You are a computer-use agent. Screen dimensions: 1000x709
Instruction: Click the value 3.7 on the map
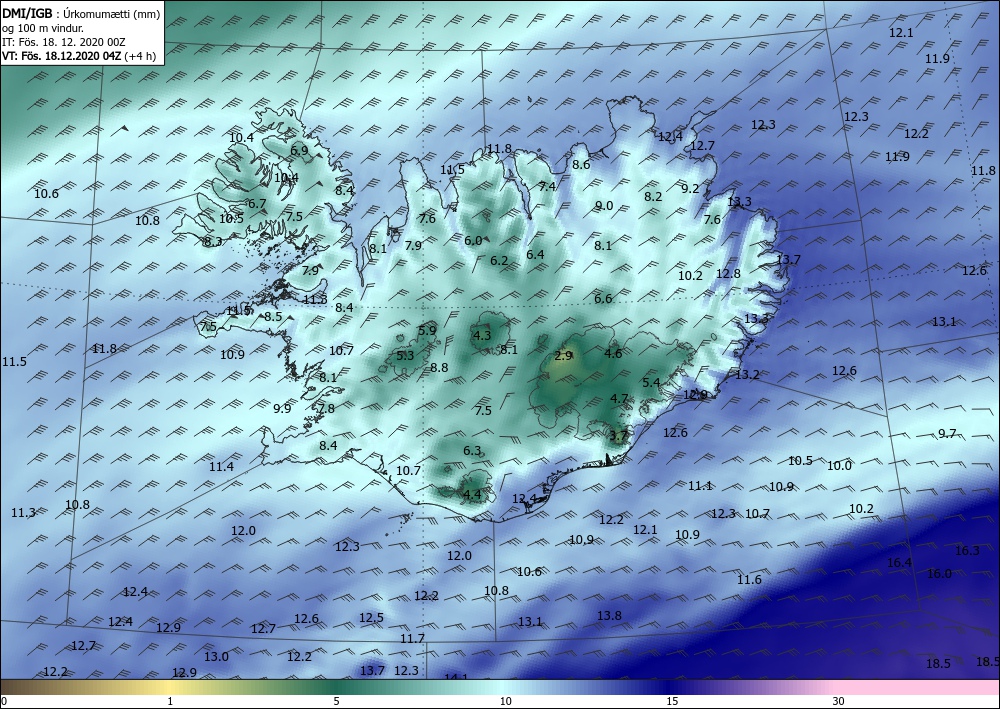pos(619,436)
